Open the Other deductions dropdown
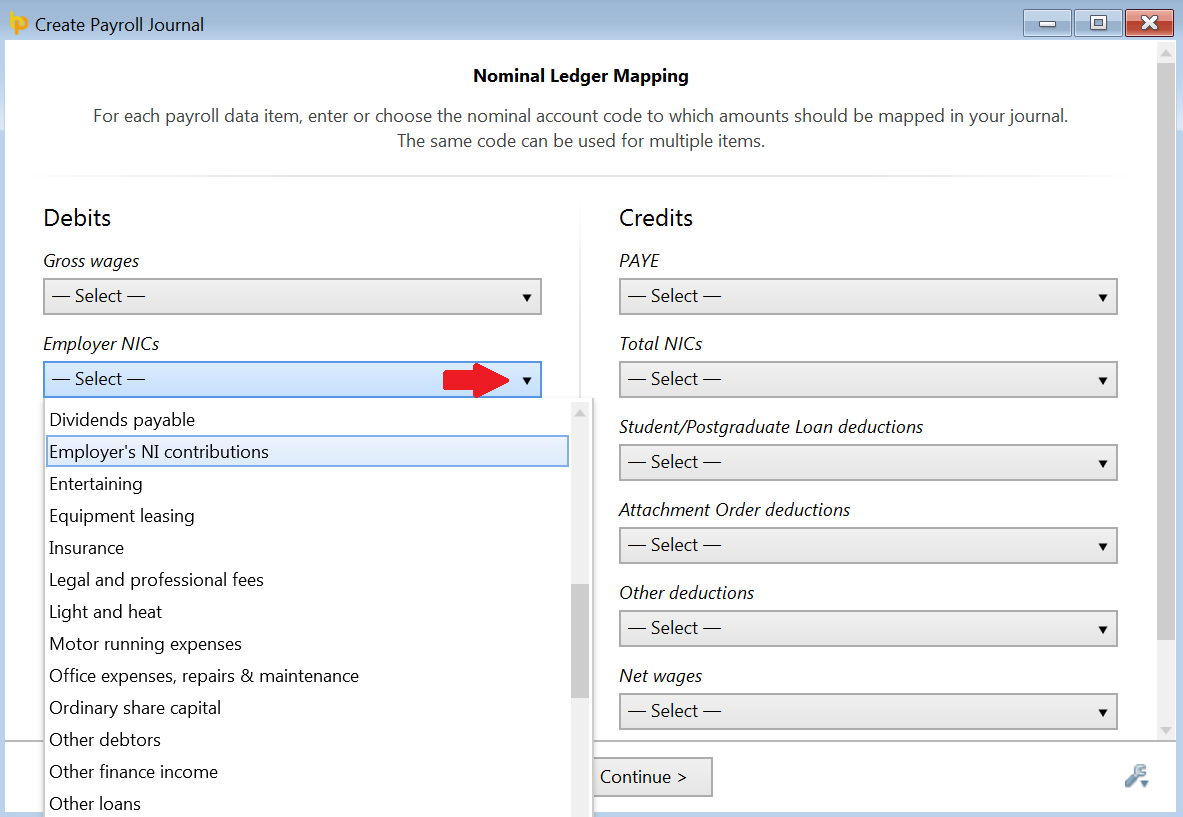The image size is (1183, 817). pos(868,628)
